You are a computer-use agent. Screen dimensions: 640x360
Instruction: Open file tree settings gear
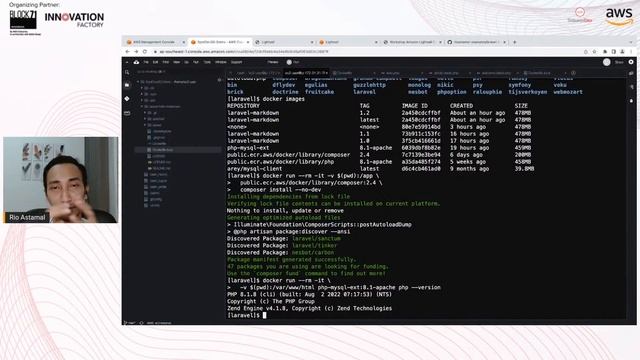tap(220, 80)
